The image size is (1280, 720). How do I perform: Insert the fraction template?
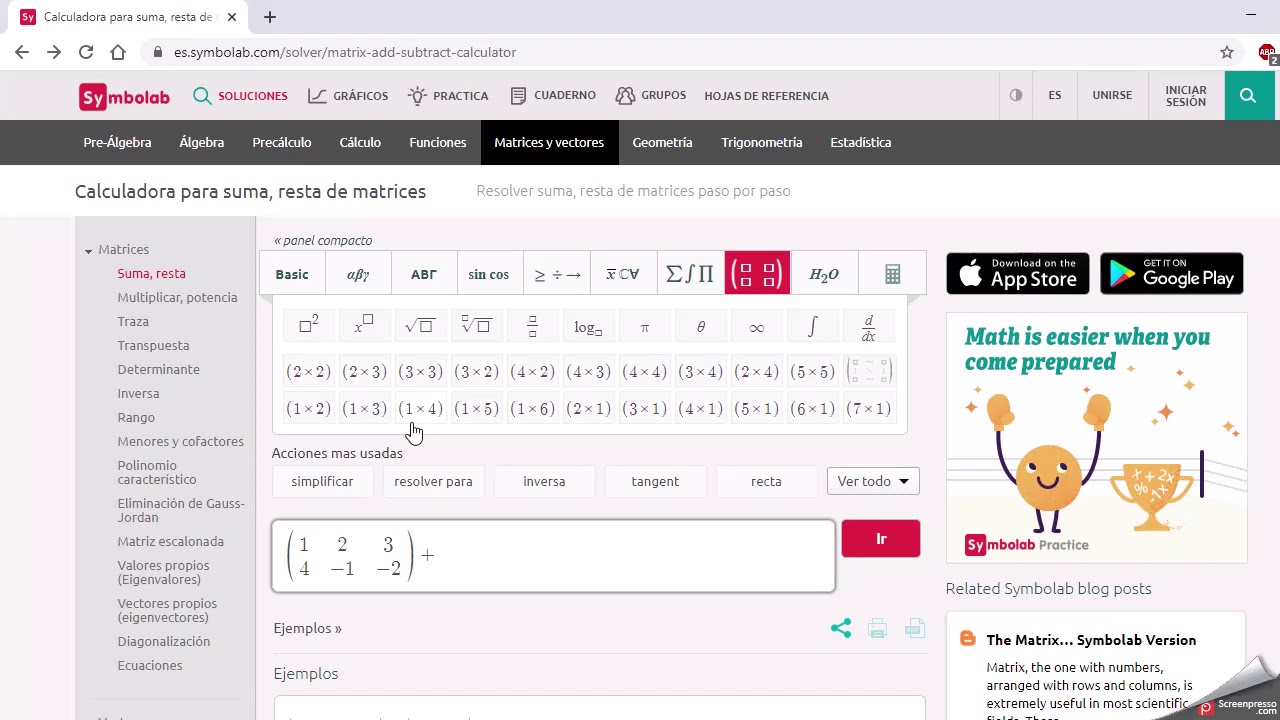(x=532, y=325)
